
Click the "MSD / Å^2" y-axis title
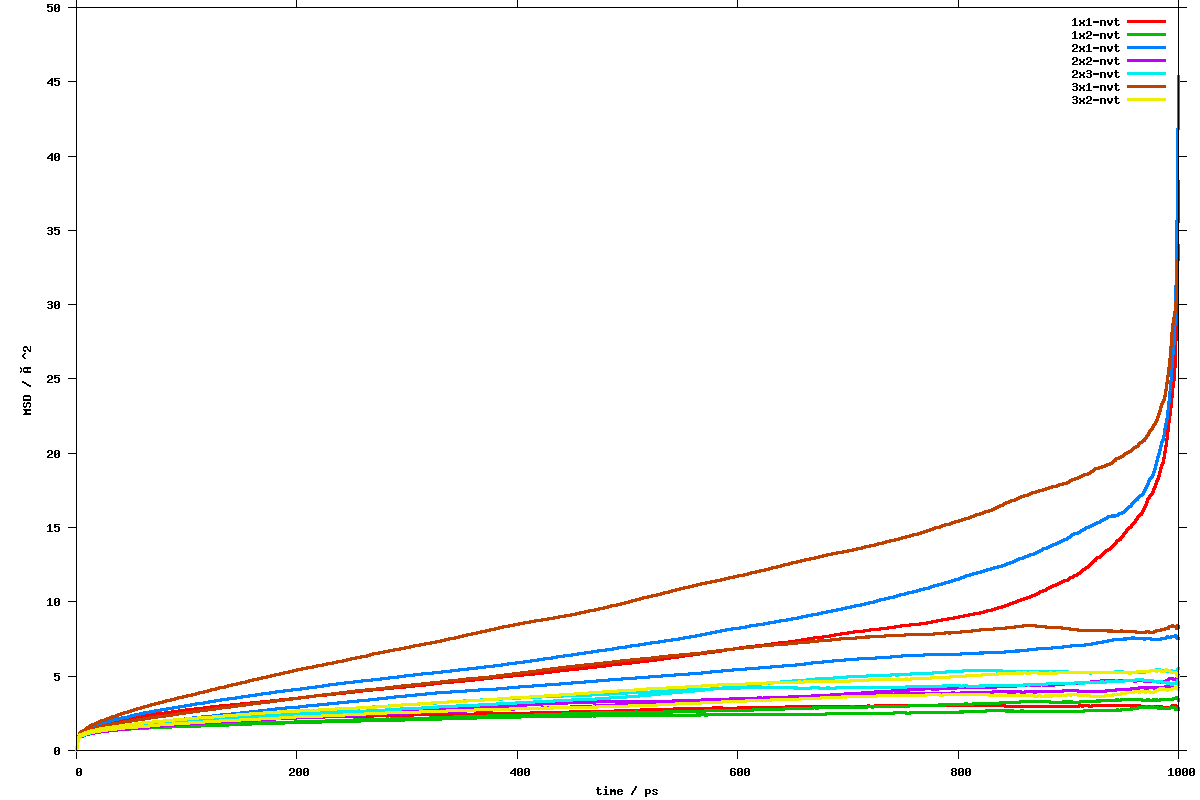click(x=28, y=377)
